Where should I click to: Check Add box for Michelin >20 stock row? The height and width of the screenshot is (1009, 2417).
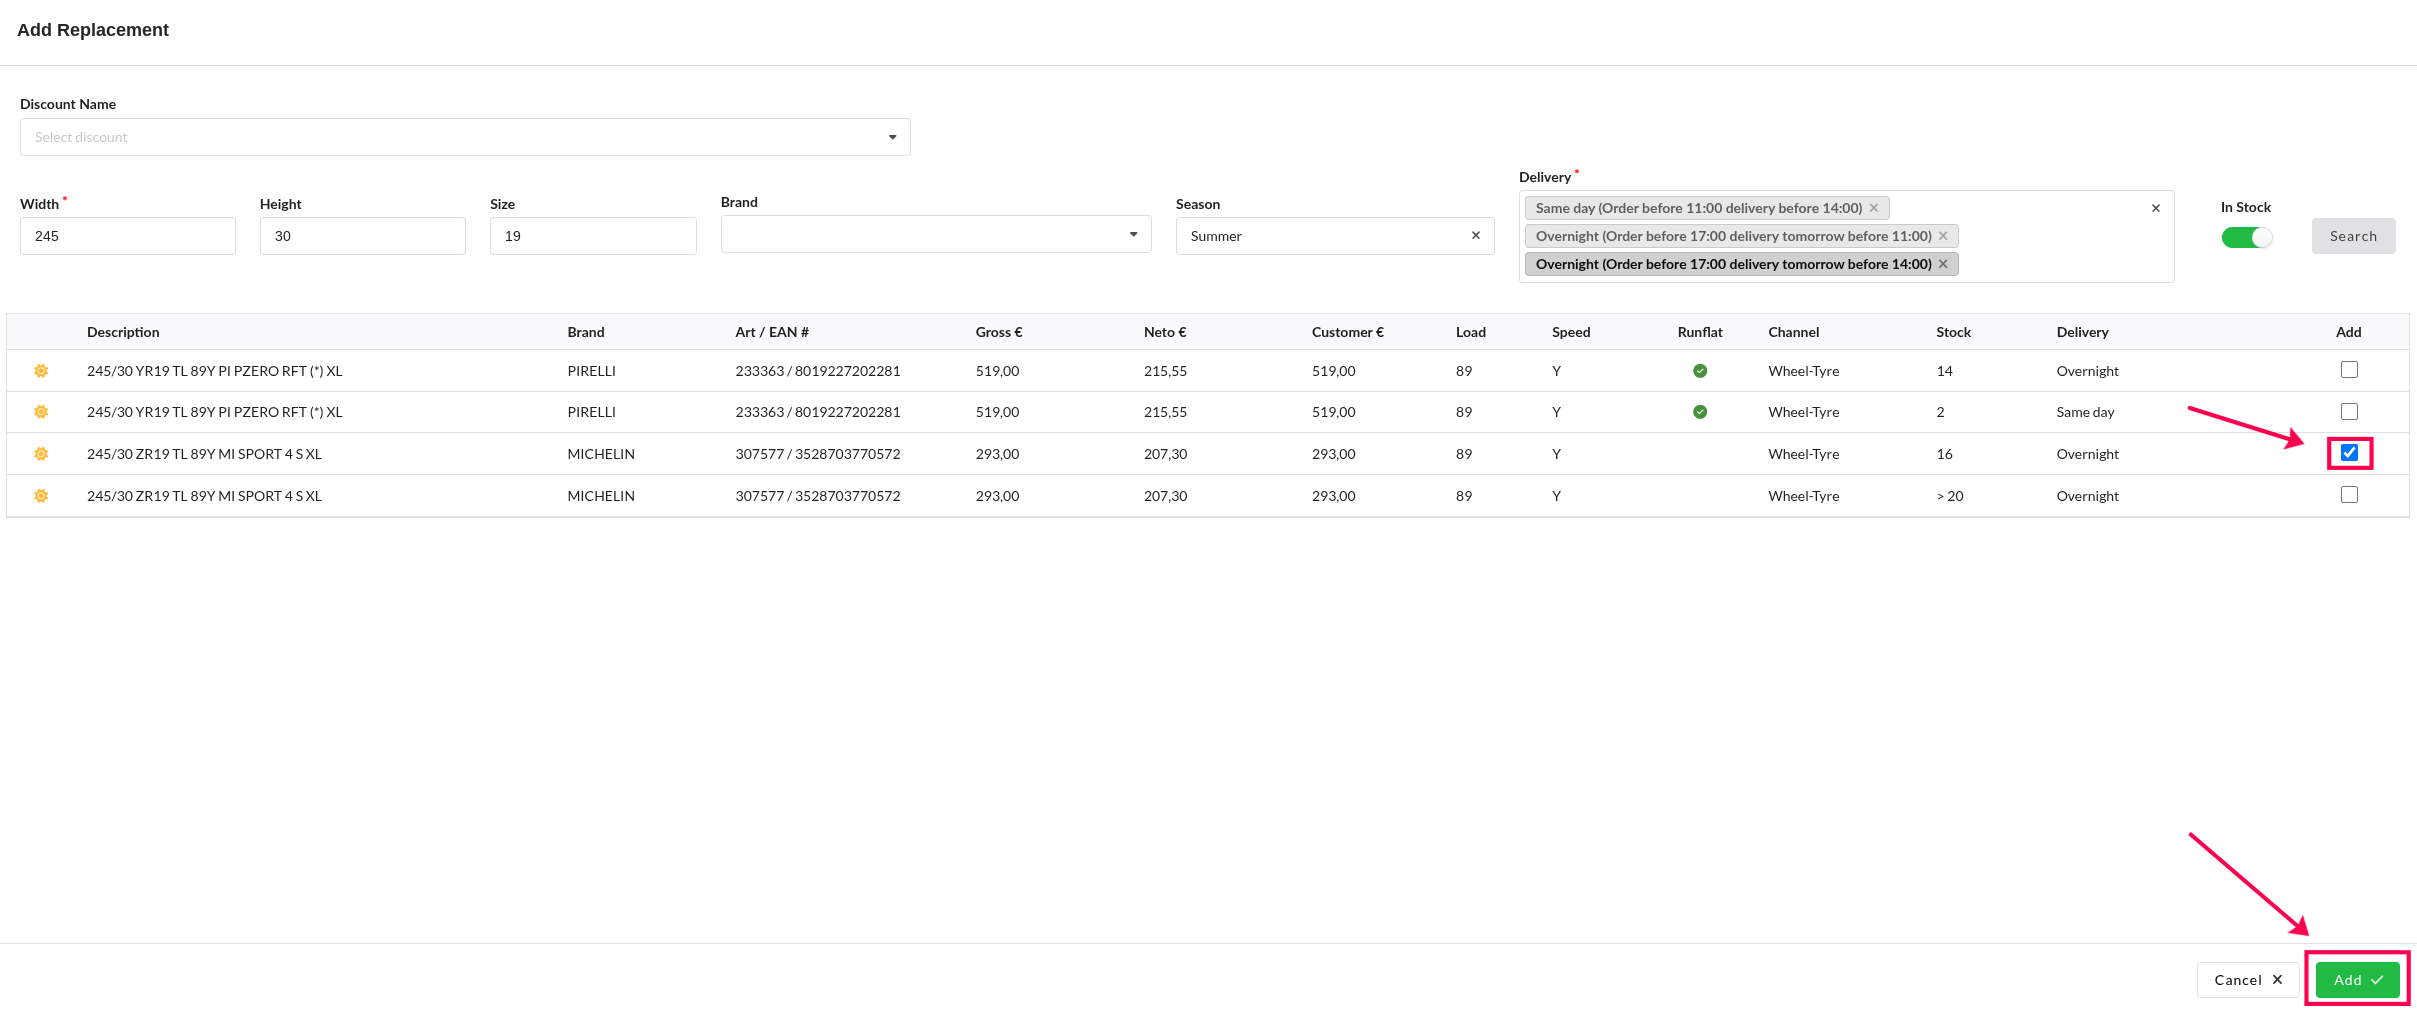point(2349,495)
